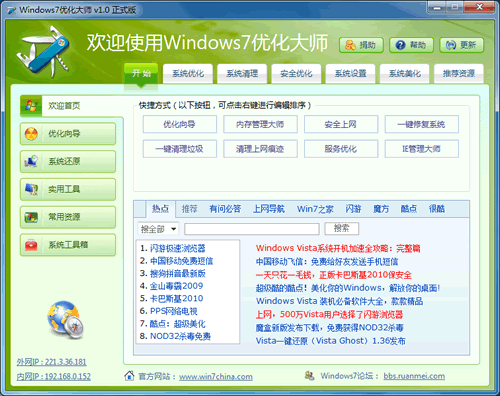
Task: Go to the 安全优化 tab
Action: tap(296, 73)
